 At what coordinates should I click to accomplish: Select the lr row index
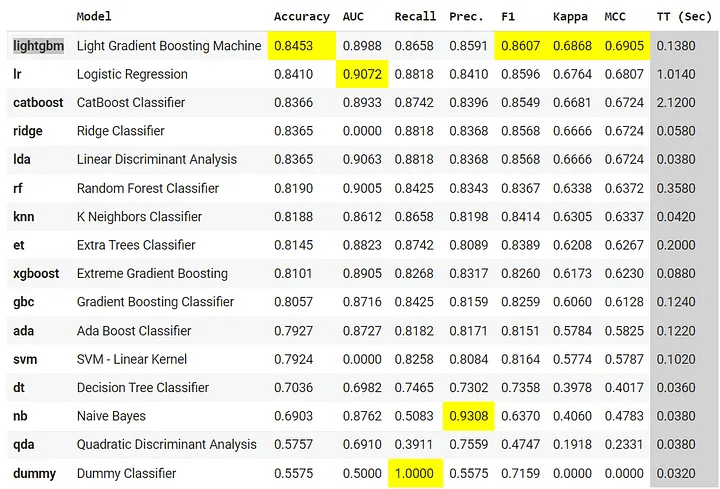pyautogui.click(x=17, y=74)
